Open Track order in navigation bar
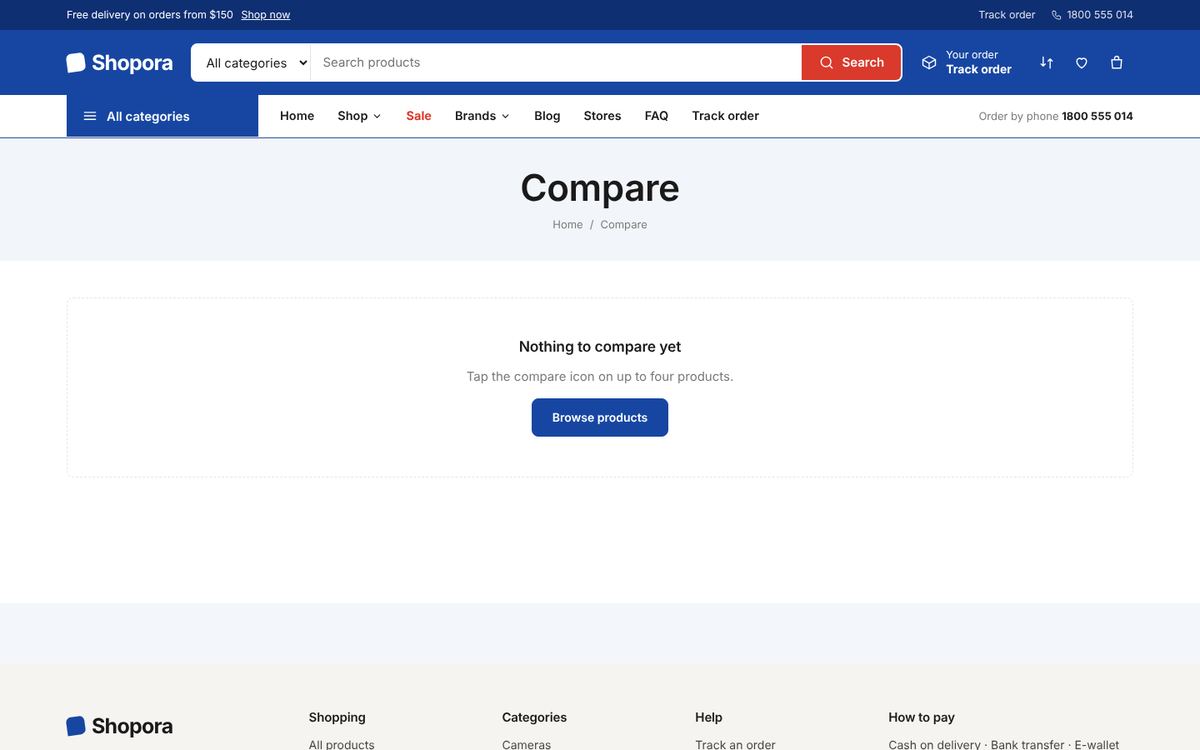Viewport: 1200px width, 750px height. (725, 116)
